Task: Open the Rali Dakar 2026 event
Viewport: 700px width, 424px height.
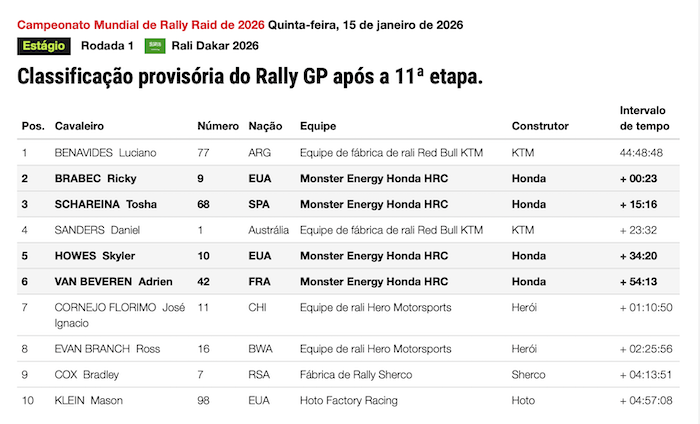Action: coord(215,45)
